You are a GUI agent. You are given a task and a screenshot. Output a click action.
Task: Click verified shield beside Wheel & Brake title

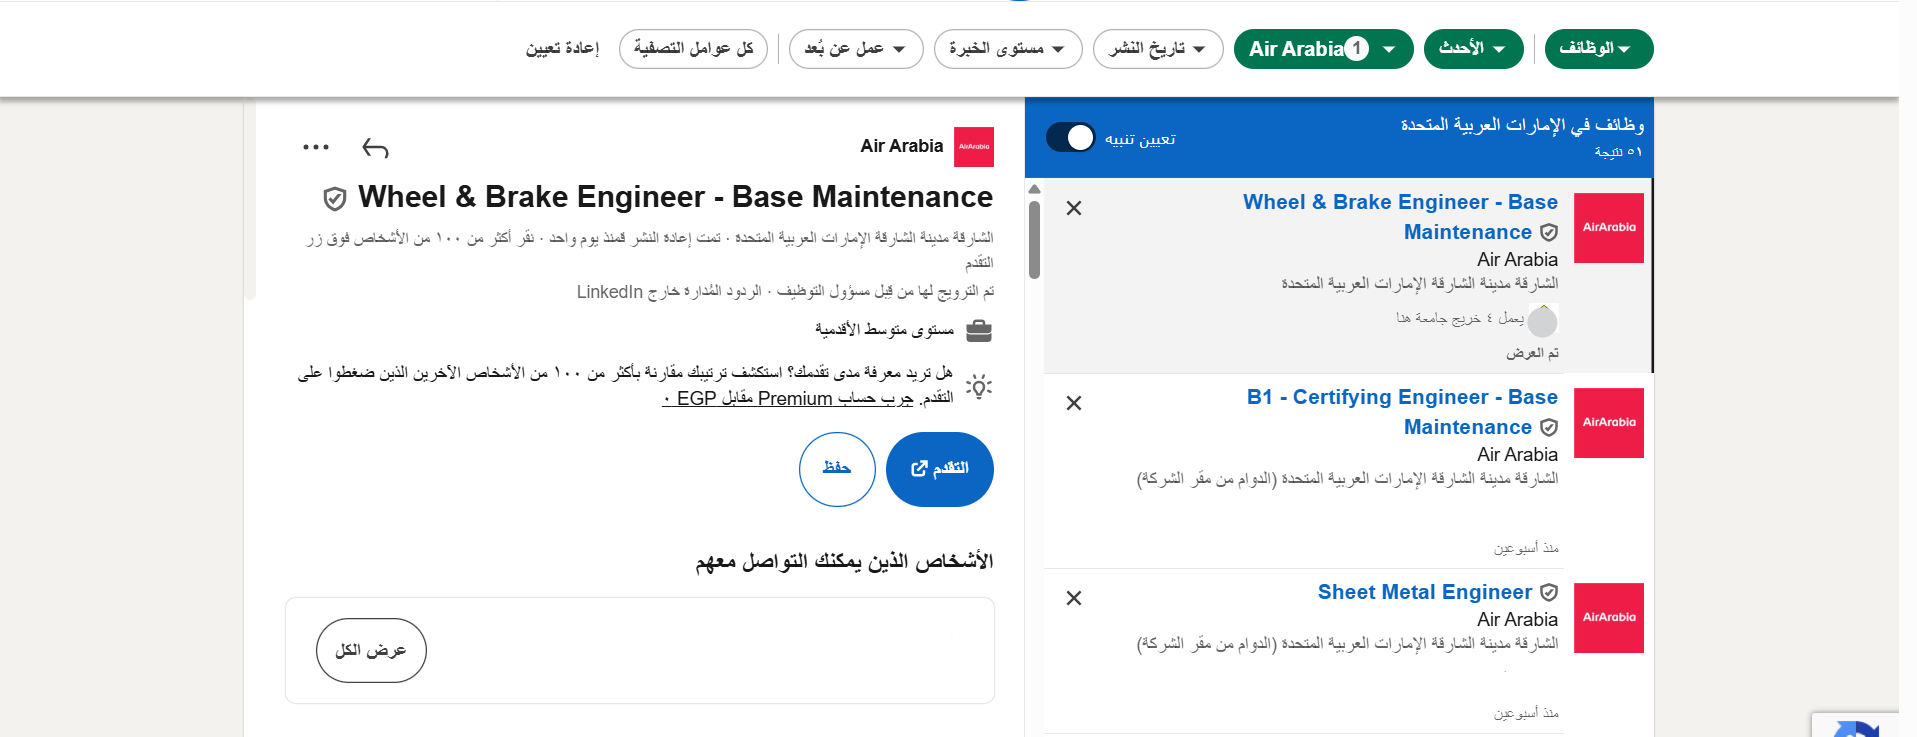click(335, 199)
